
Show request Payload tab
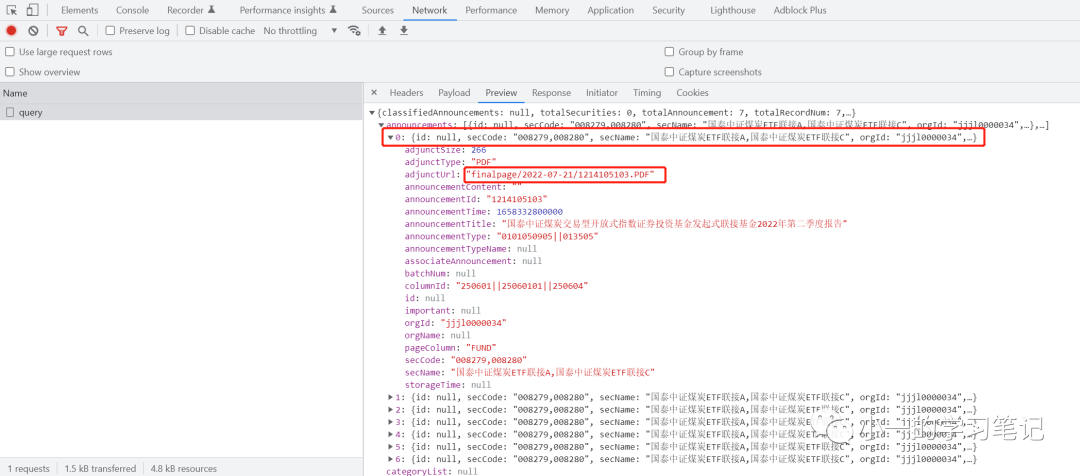(x=454, y=92)
